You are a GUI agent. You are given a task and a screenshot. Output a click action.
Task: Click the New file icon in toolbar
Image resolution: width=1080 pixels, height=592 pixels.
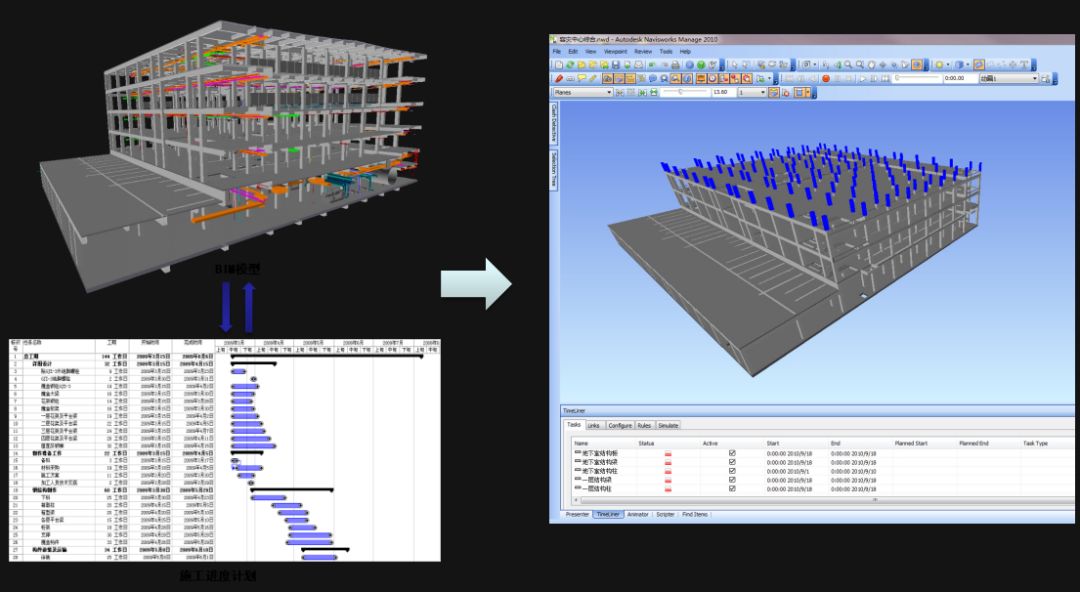pos(557,64)
